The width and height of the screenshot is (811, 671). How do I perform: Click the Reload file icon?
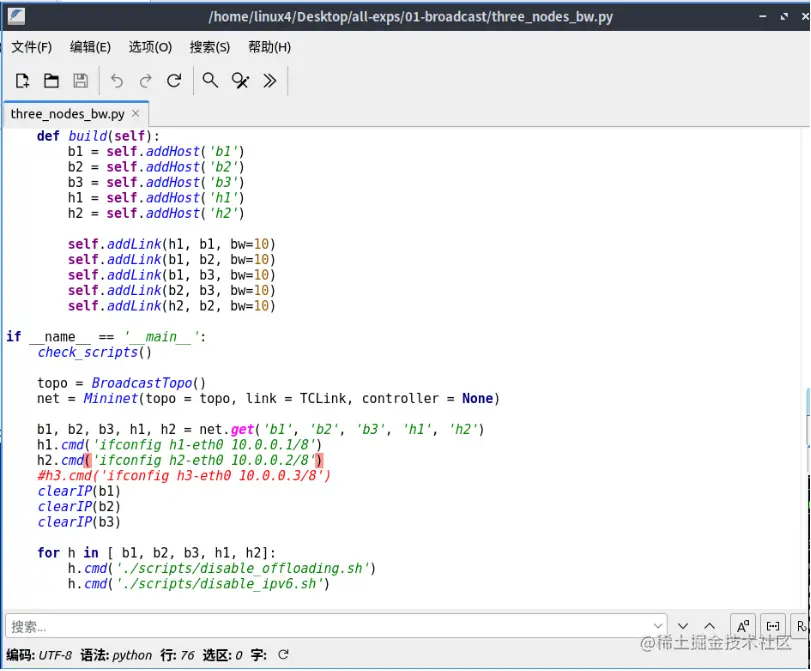click(174, 81)
